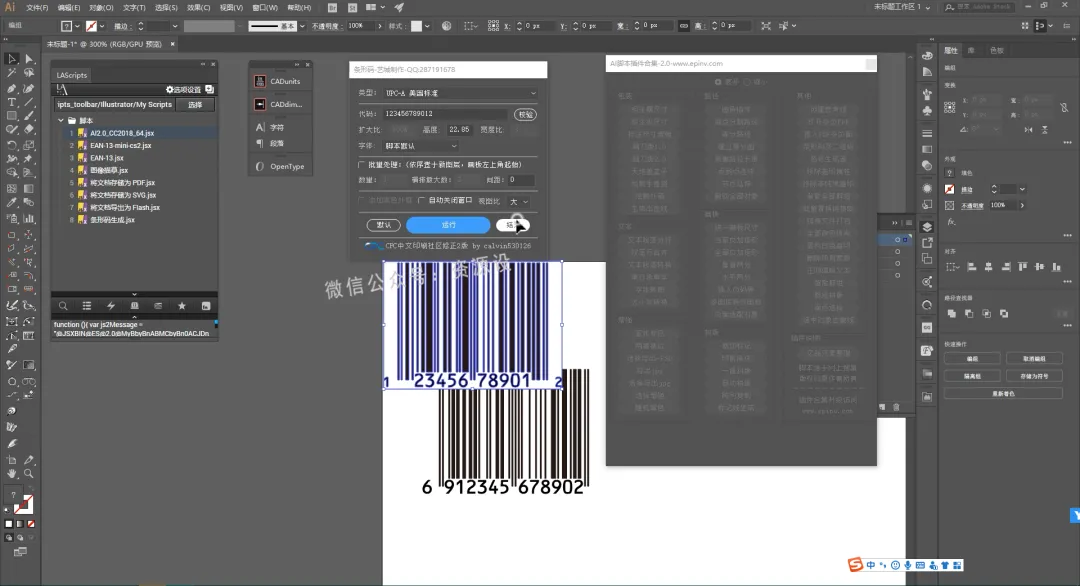Screen dimensions: 1080x586
Task: Click the 校验 verify button
Action: pyautogui.click(x=525, y=114)
